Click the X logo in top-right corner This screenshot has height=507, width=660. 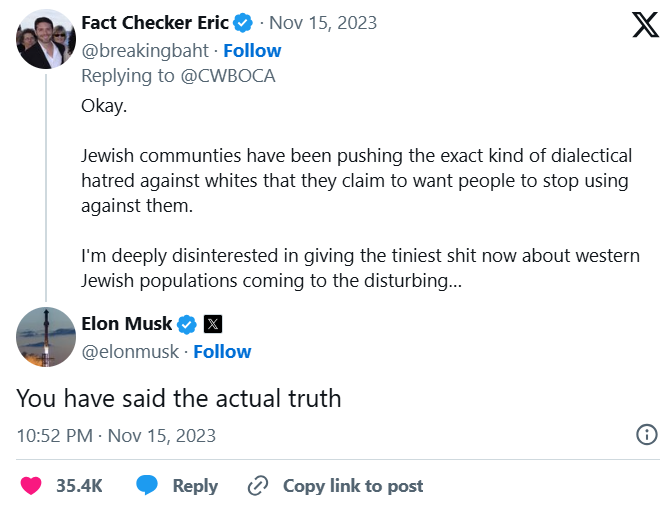632,24
